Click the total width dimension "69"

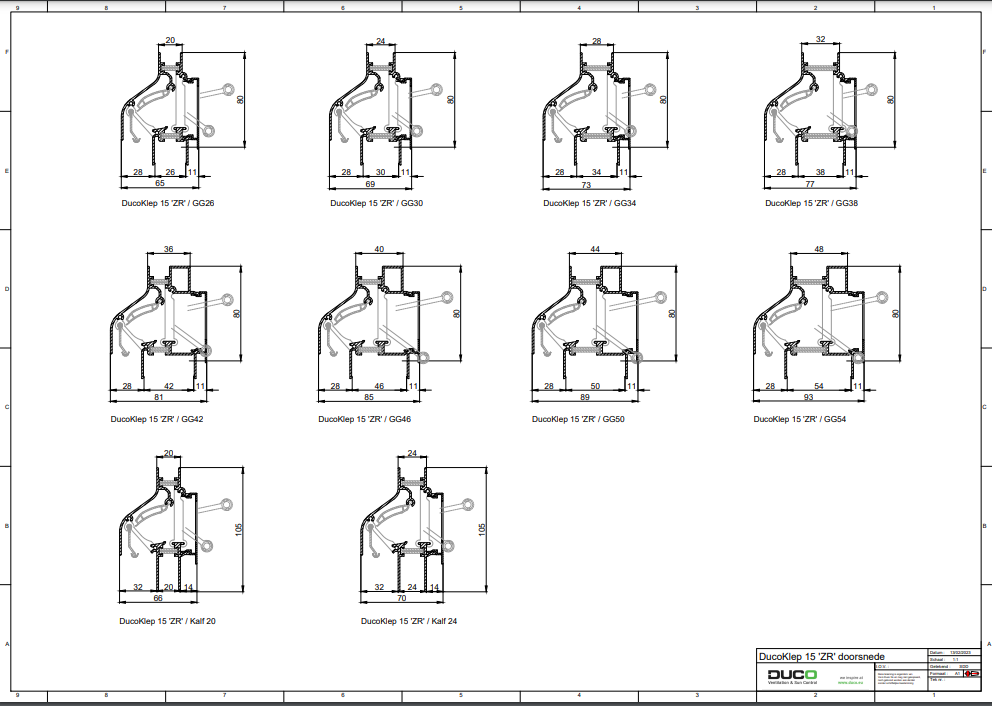[370, 184]
